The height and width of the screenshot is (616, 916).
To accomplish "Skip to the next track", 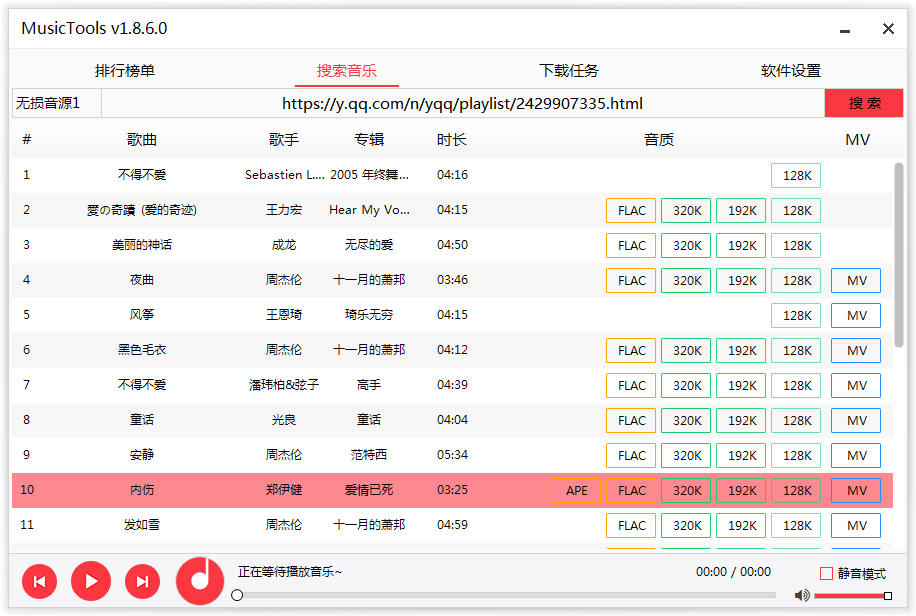I will pyautogui.click(x=142, y=581).
